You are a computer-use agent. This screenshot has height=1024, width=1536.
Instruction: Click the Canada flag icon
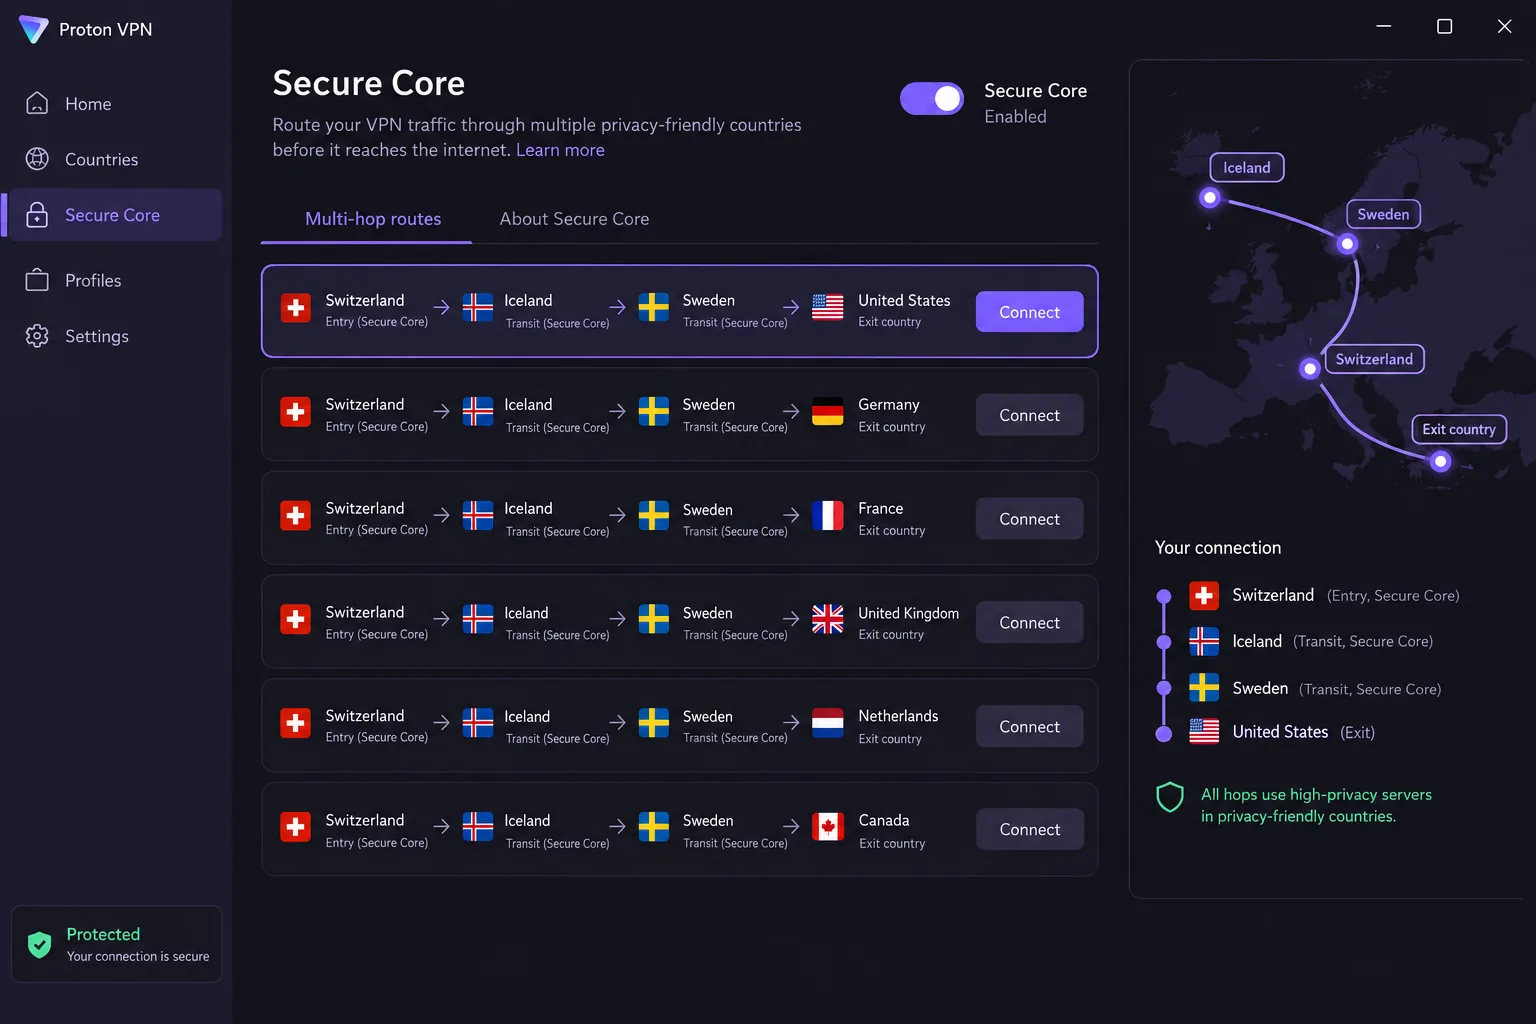click(x=828, y=827)
